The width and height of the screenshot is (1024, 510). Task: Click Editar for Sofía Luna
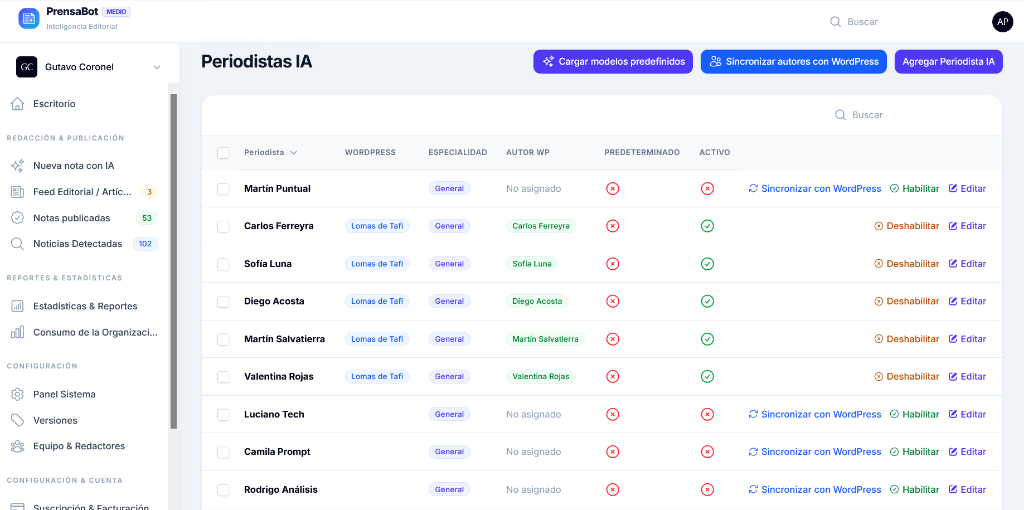967,264
